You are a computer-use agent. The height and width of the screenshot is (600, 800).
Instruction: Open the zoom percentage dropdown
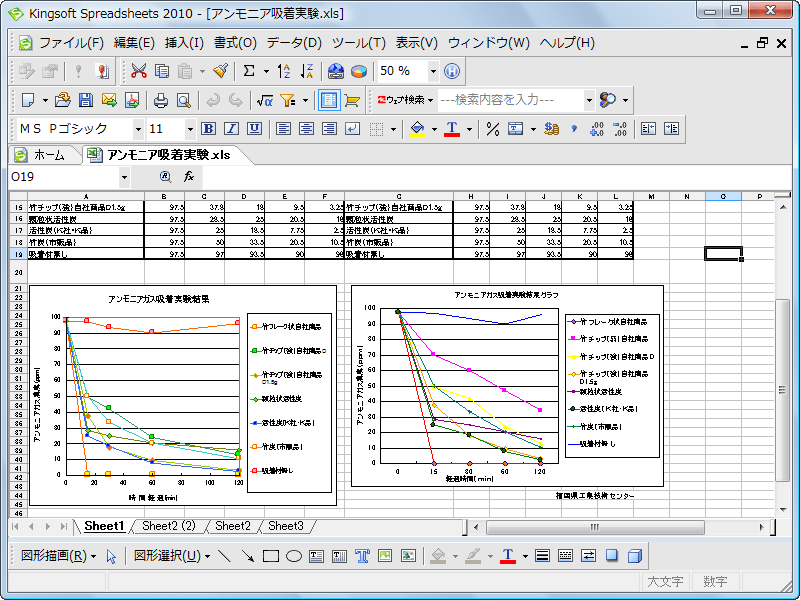pos(433,71)
